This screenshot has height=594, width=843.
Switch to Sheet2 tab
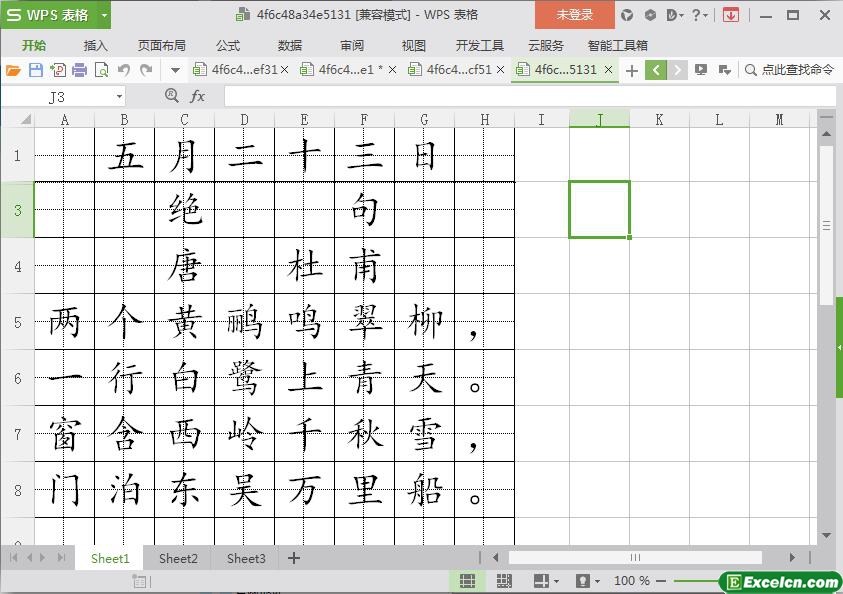[178, 558]
